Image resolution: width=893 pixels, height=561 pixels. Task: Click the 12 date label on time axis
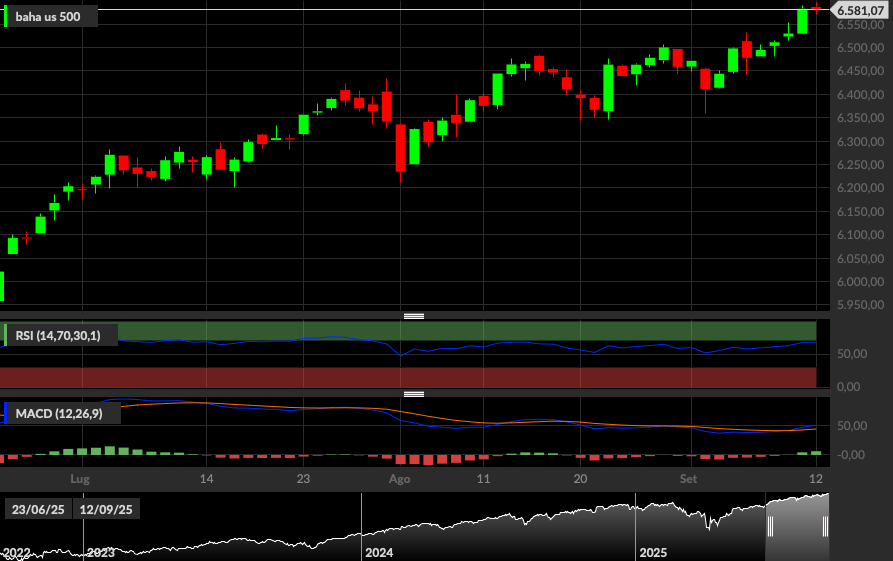pyautogui.click(x=816, y=479)
